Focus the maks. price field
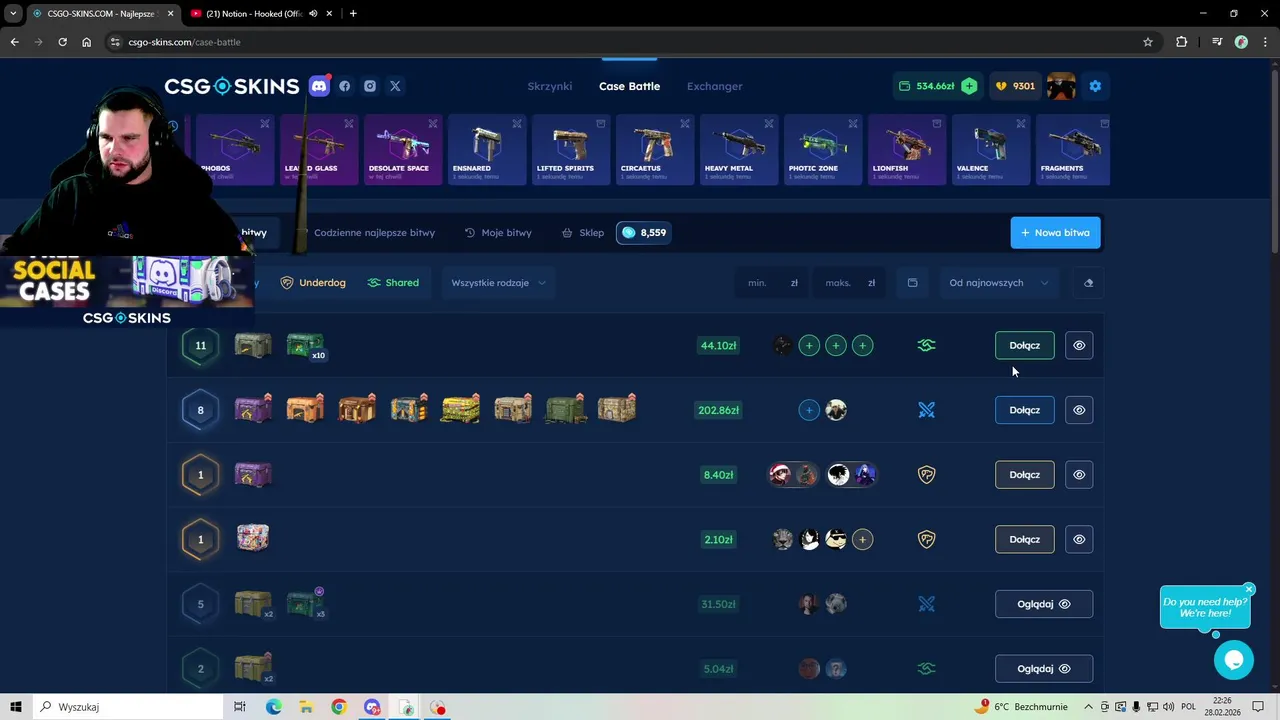 pos(849,283)
